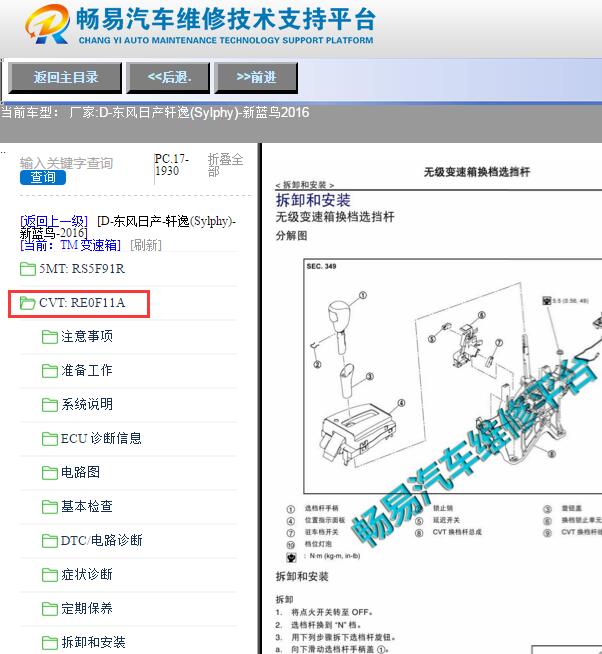Click the 折叠全部 collapse all link
The width and height of the screenshot is (602, 654).
pyautogui.click(x=225, y=165)
